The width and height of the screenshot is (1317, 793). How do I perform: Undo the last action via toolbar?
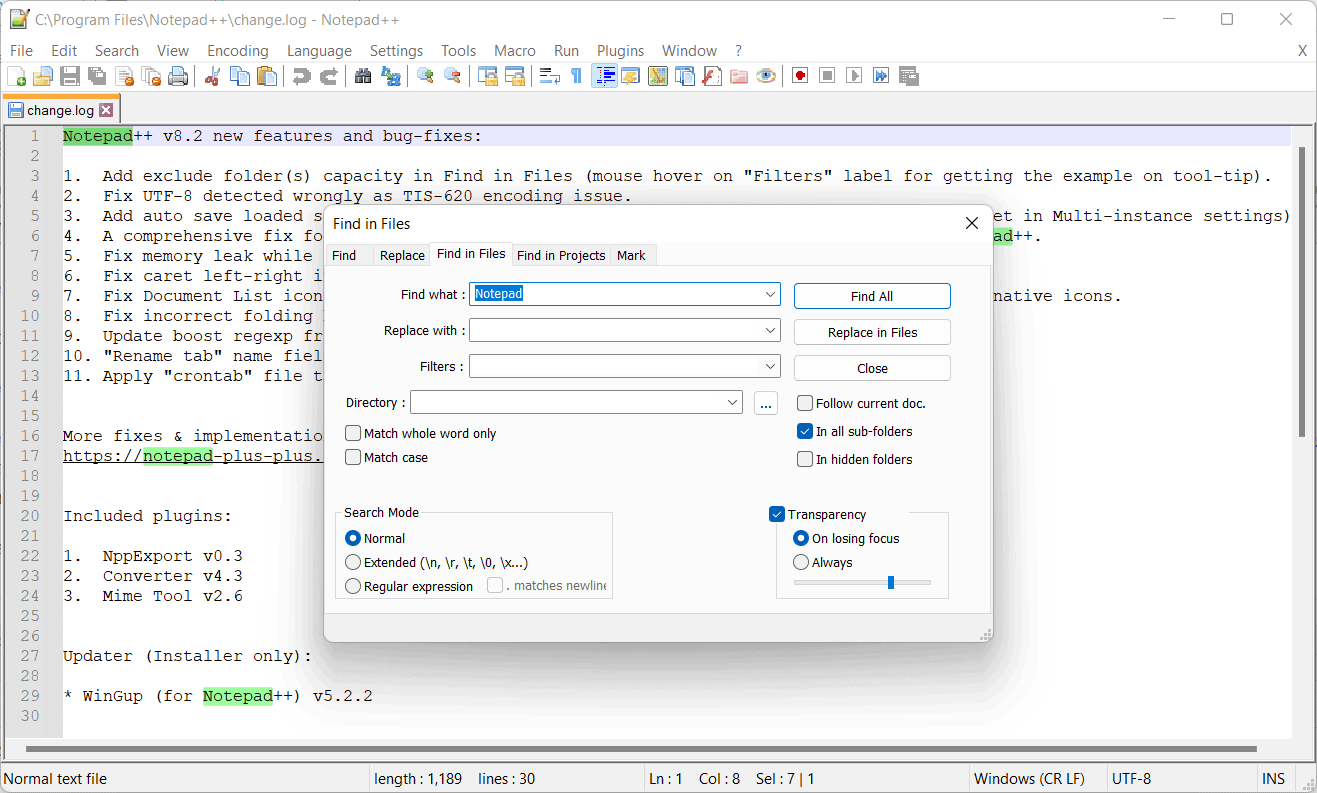coord(301,76)
